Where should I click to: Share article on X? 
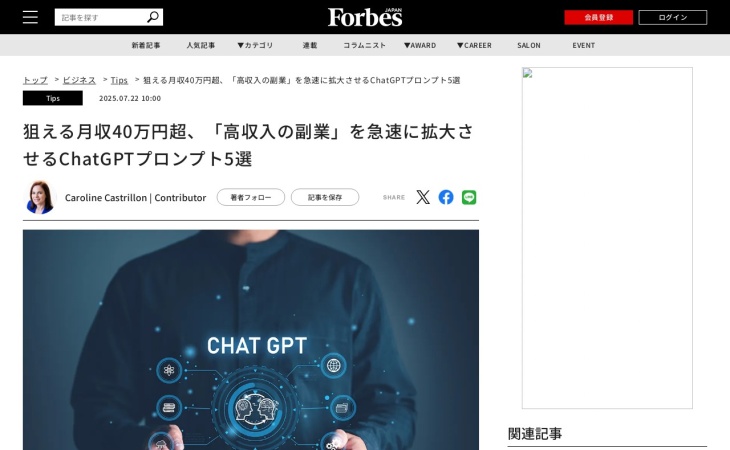click(x=423, y=197)
